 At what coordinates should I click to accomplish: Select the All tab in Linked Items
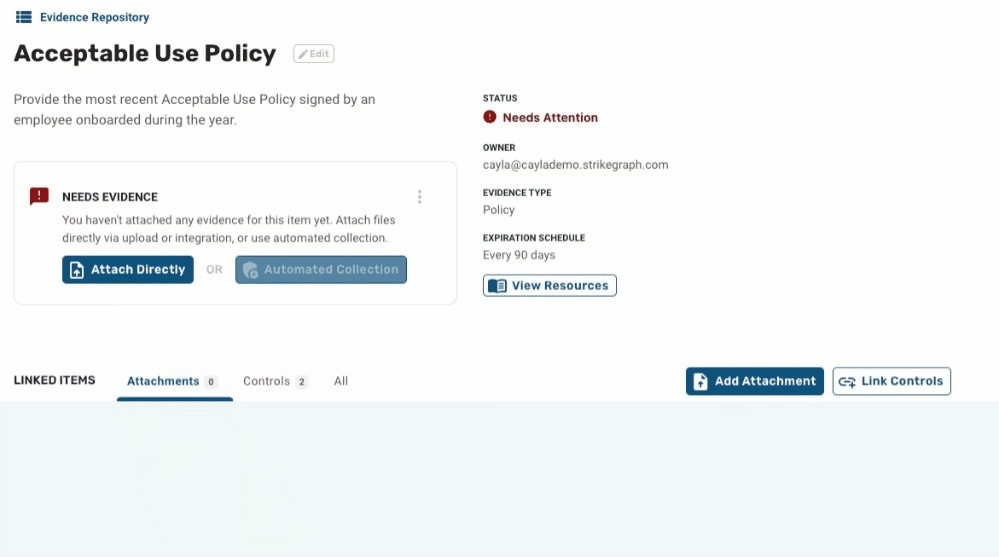(x=341, y=381)
